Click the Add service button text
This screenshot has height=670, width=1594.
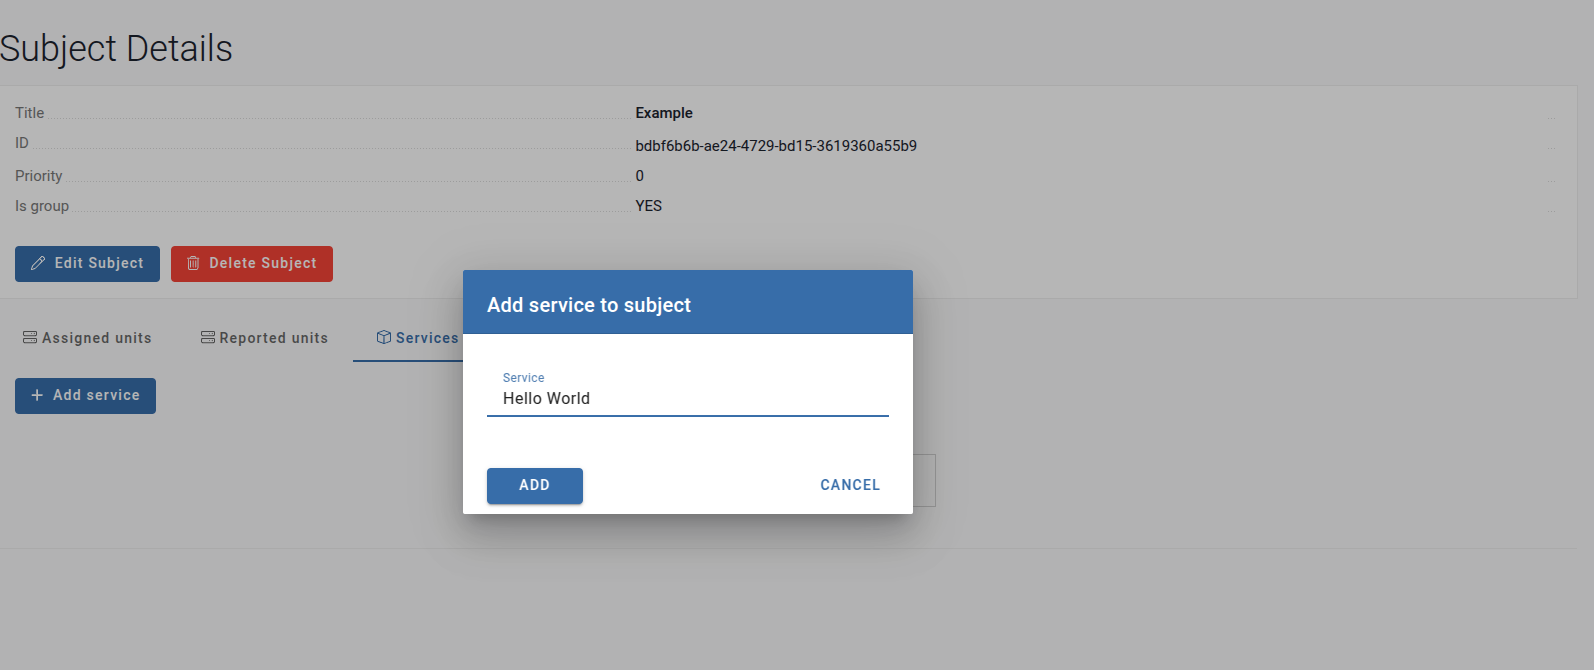pos(96,395)
